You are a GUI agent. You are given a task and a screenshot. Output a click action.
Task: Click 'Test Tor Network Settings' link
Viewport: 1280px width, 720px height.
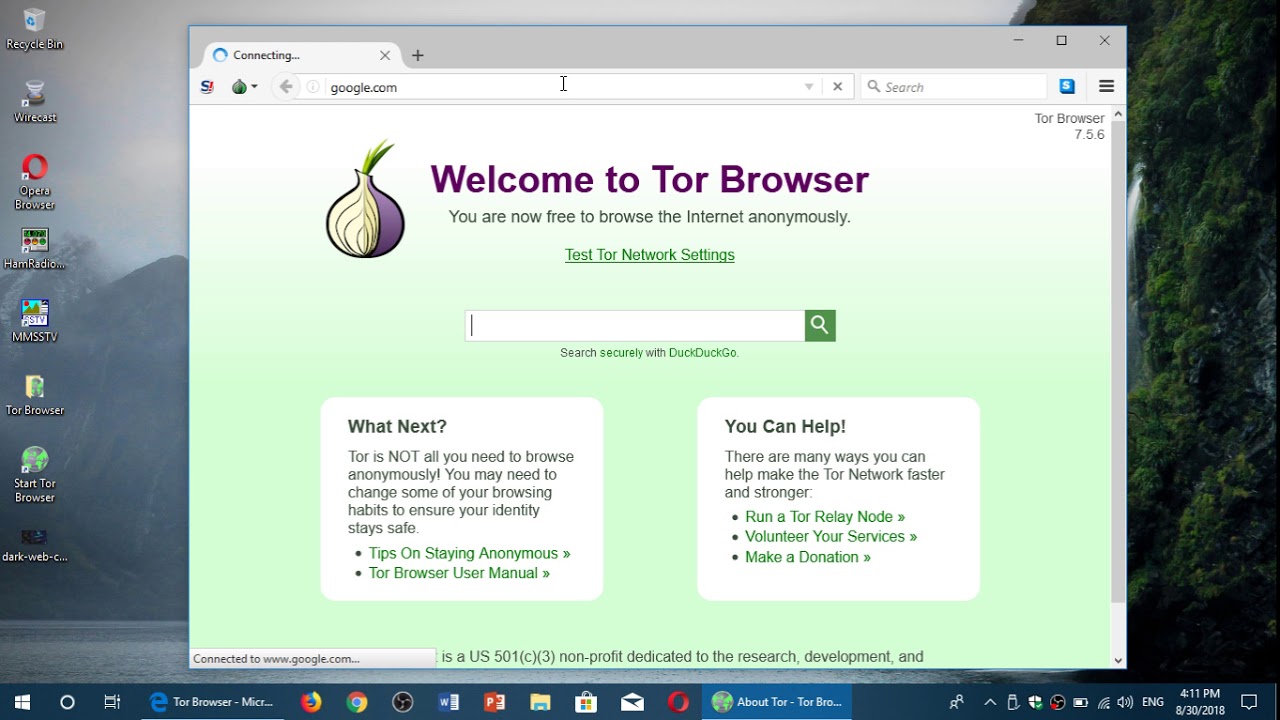point(650,255)
